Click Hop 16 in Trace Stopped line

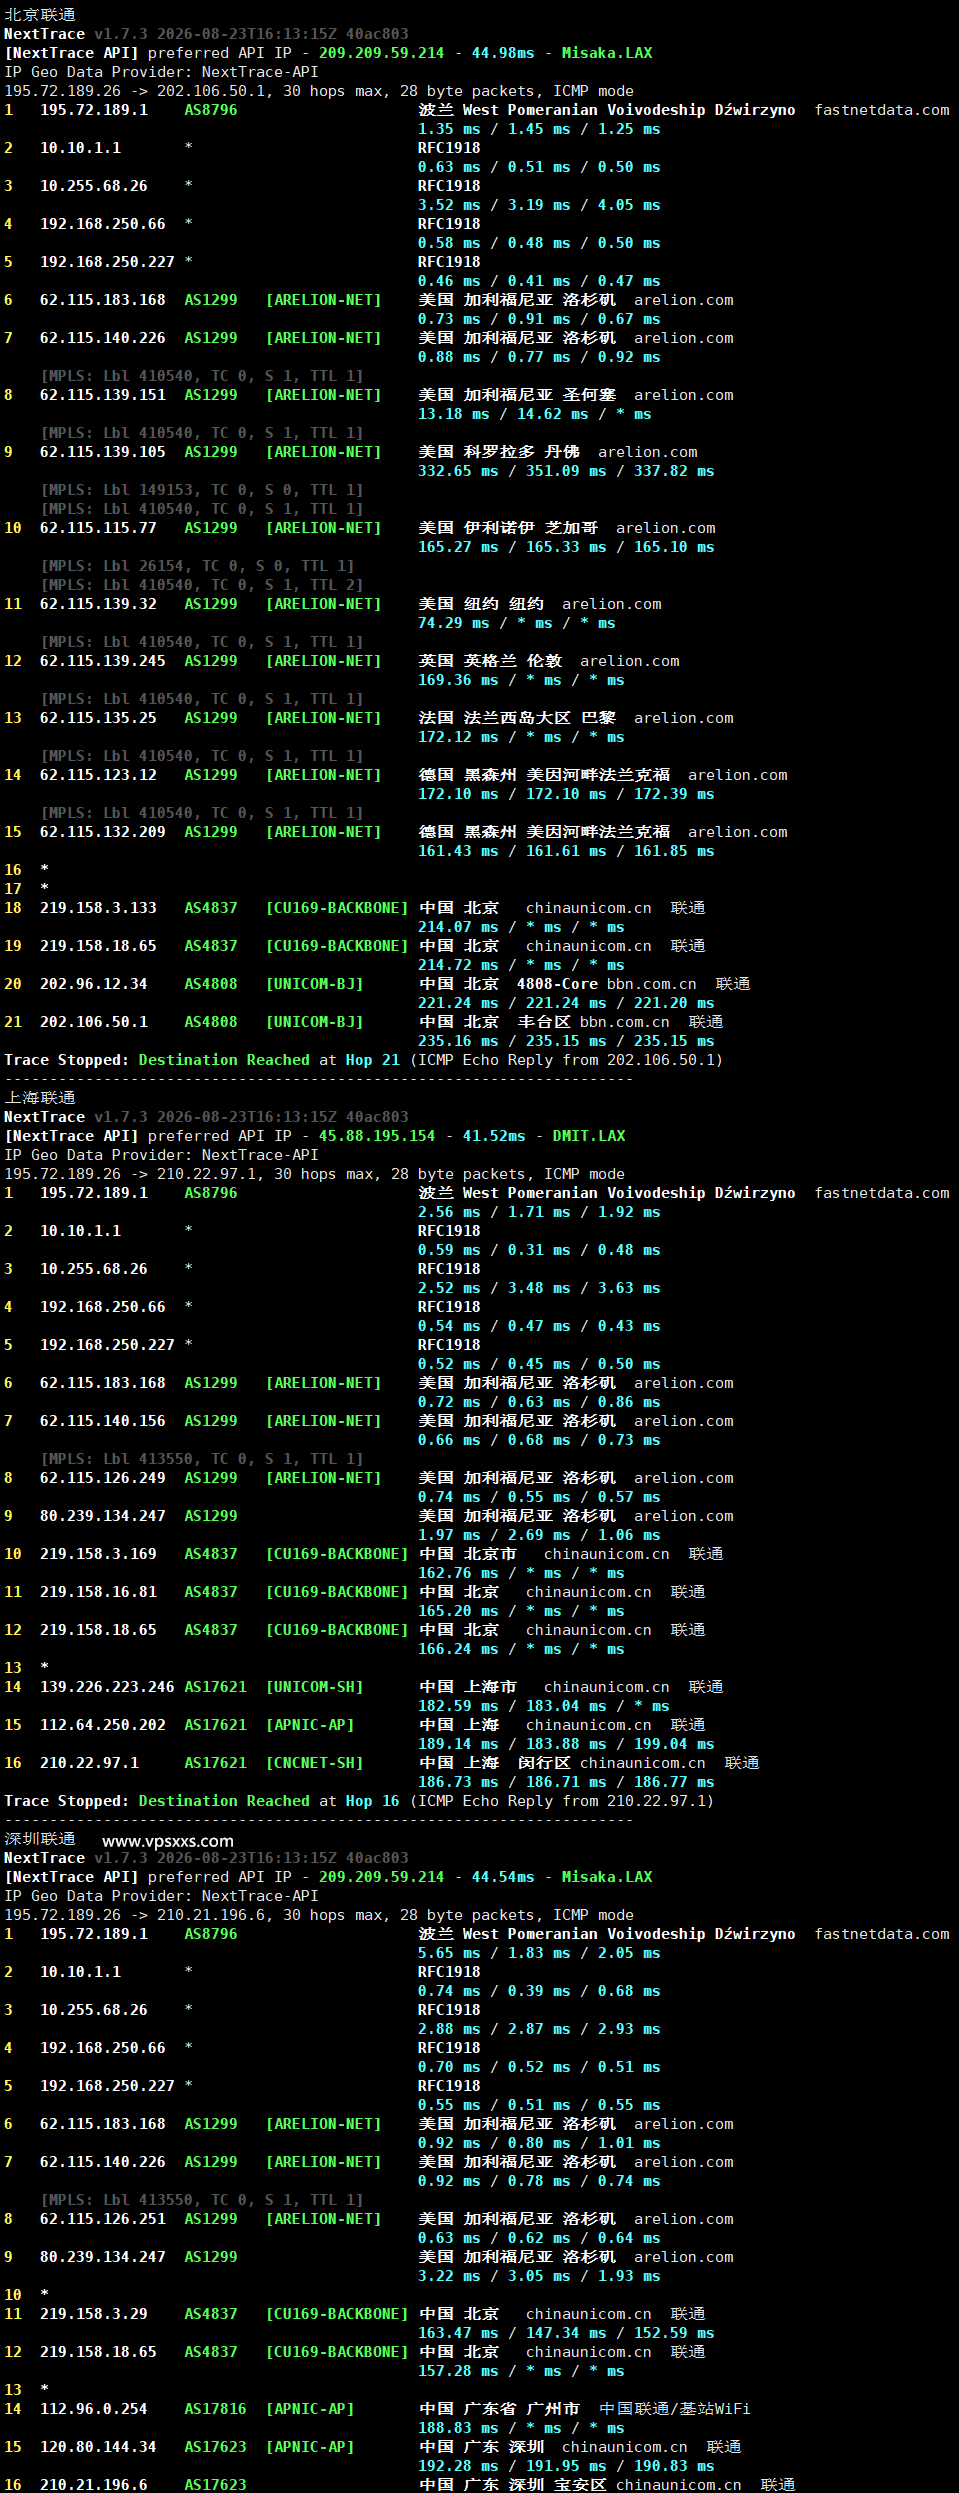(x=373, y=1801)
